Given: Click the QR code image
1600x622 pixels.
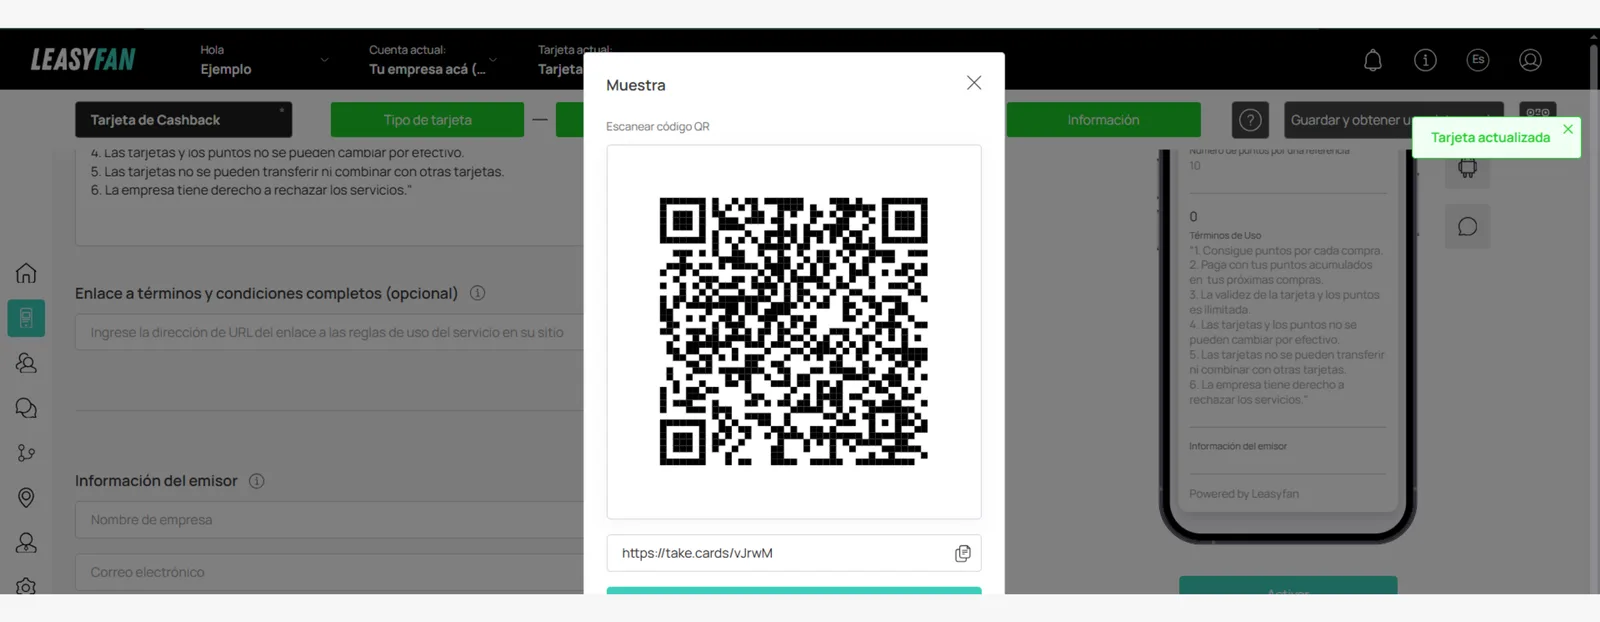Looking at the screenshot, I should tap(793, 331).
